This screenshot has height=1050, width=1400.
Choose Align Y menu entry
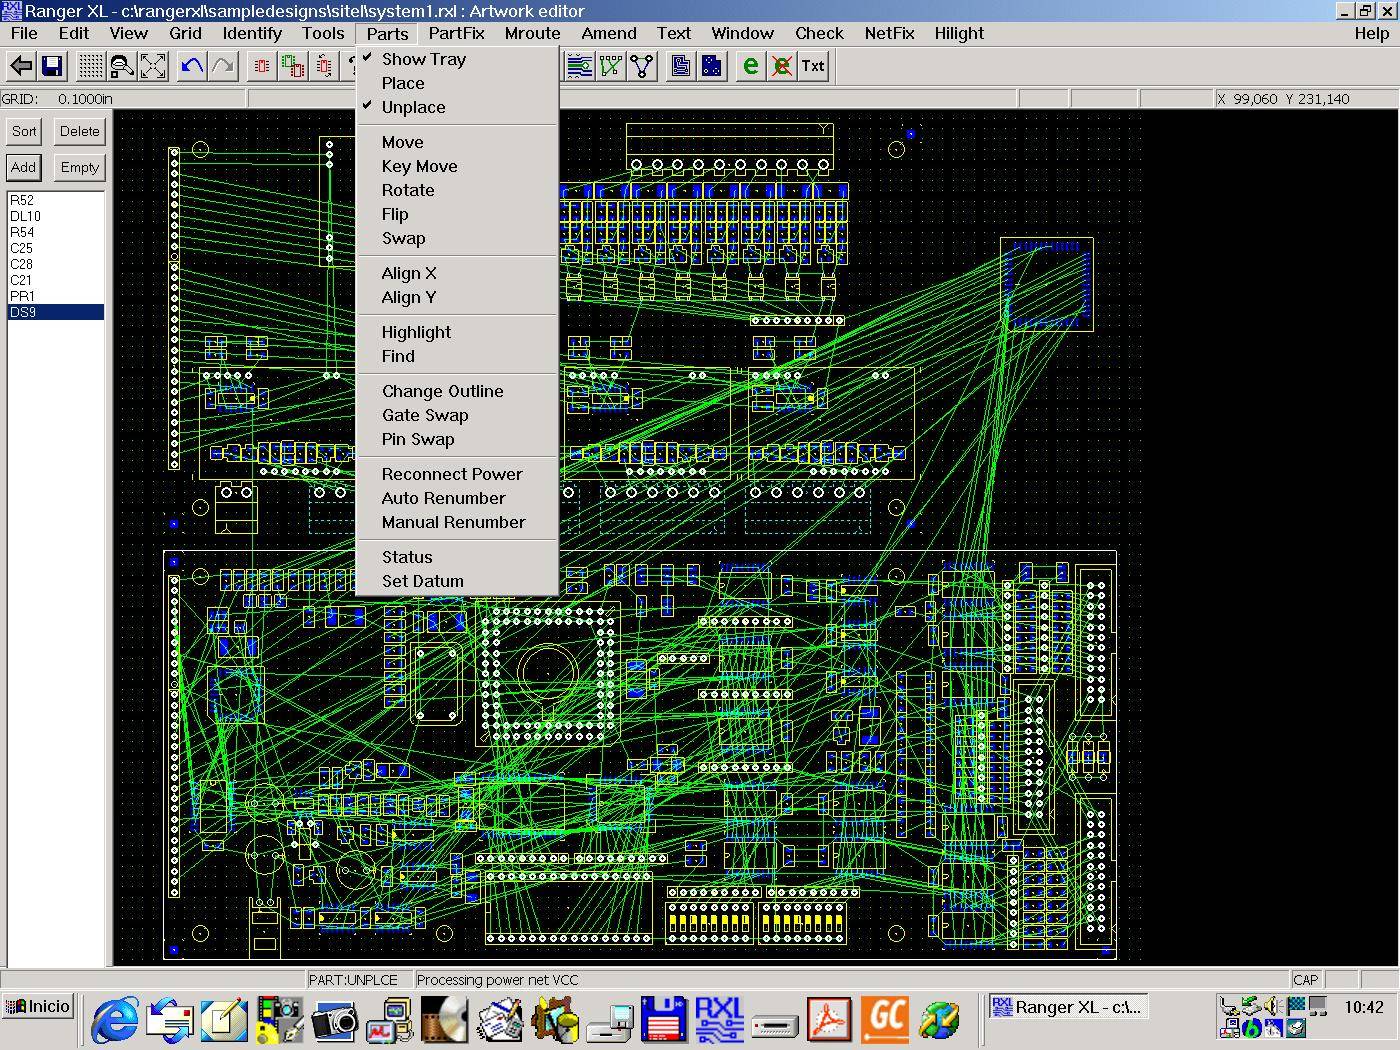(x=457, y=297)
